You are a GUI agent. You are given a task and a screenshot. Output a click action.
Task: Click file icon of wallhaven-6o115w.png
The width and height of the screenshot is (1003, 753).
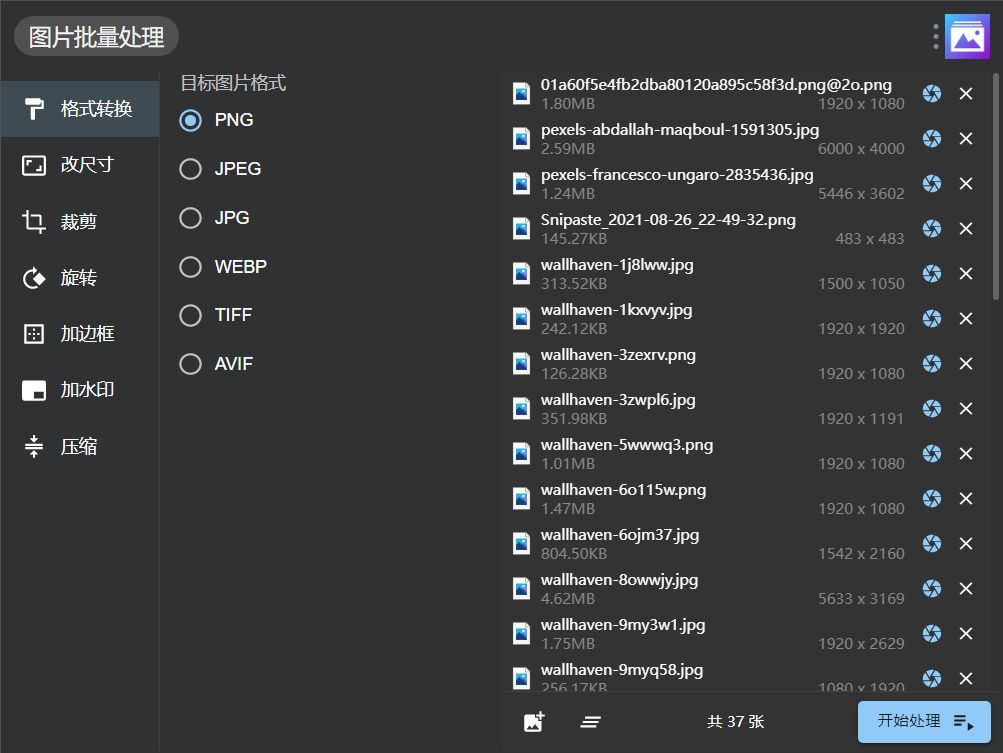[x=521, y=498]
